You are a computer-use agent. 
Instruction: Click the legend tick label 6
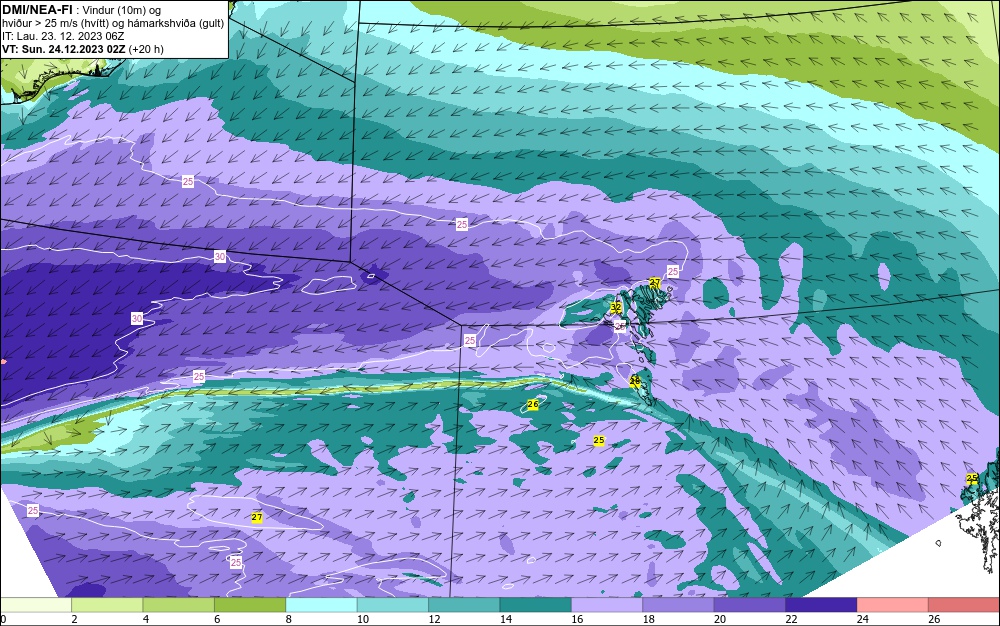click(x=217, y=619)
